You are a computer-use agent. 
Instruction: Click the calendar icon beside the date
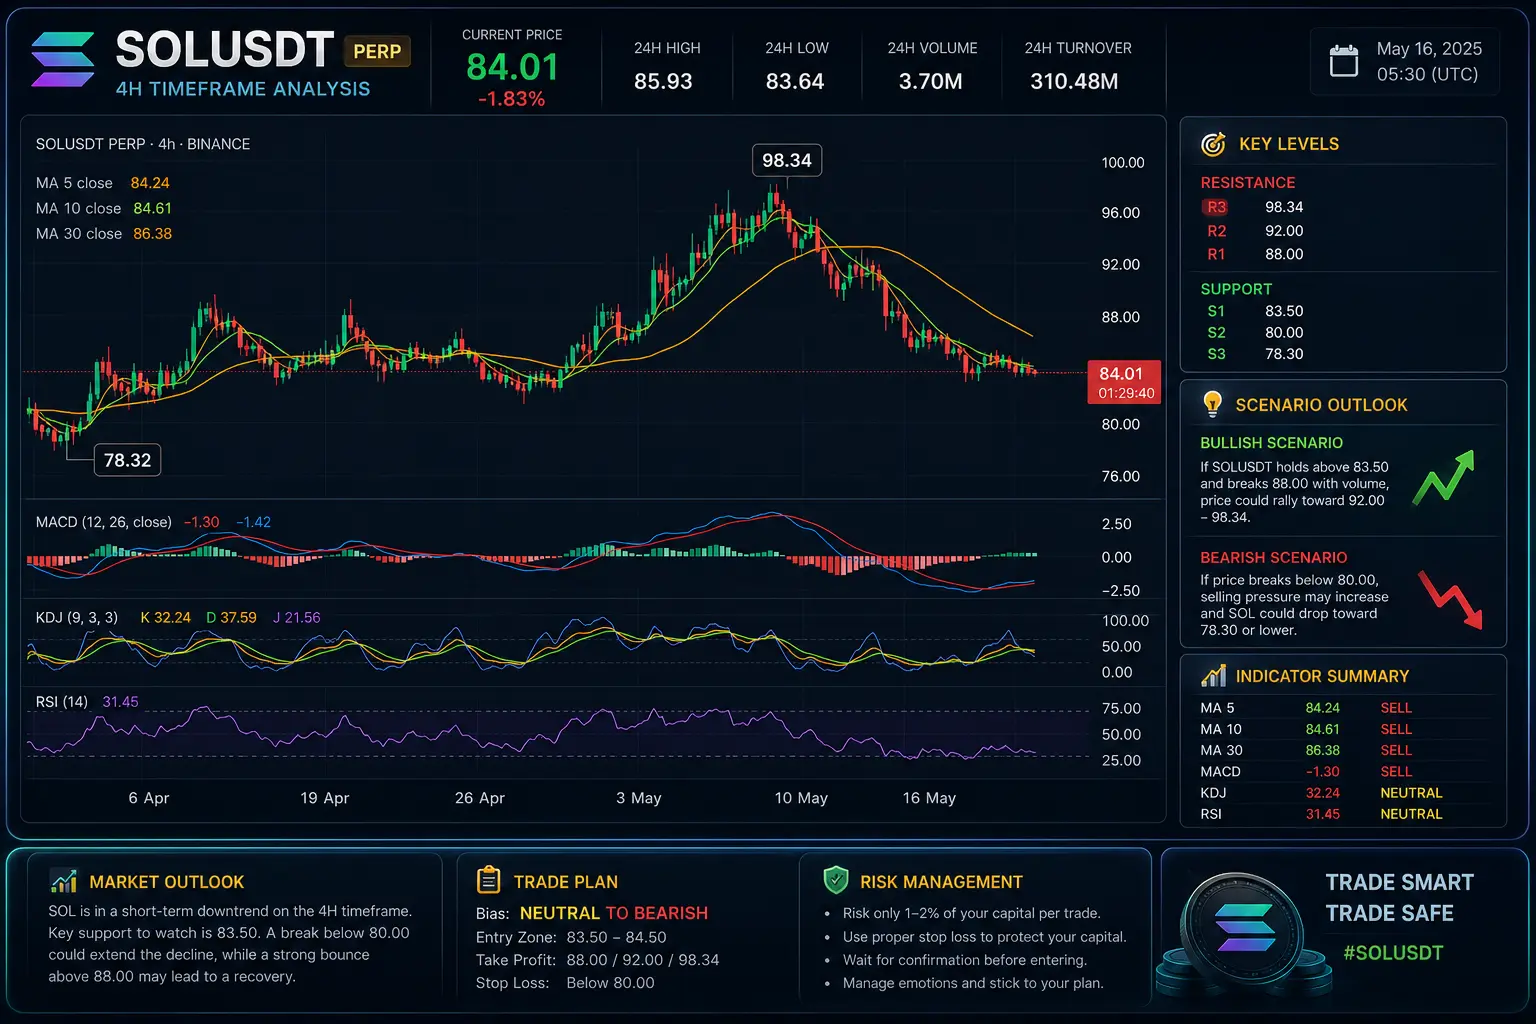pyautogui.click(x=1344, y=61)
